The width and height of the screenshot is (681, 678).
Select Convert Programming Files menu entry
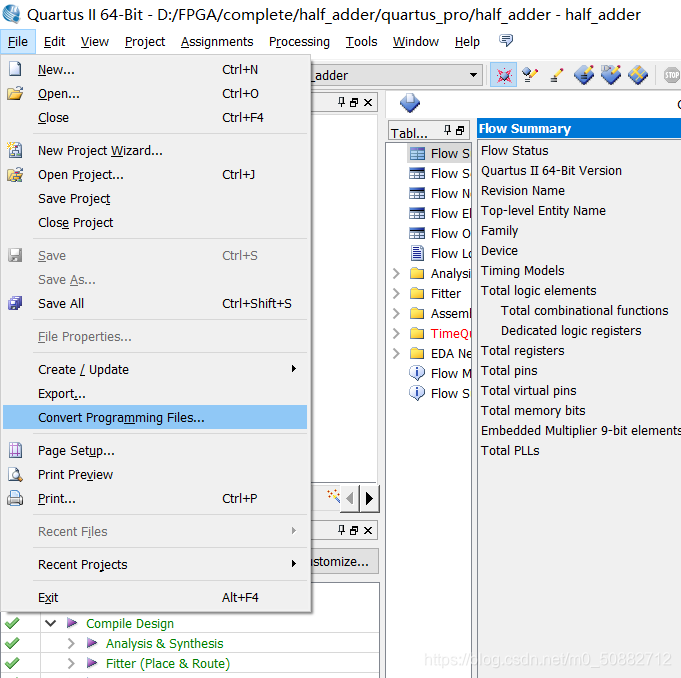(x=155, y=417)
